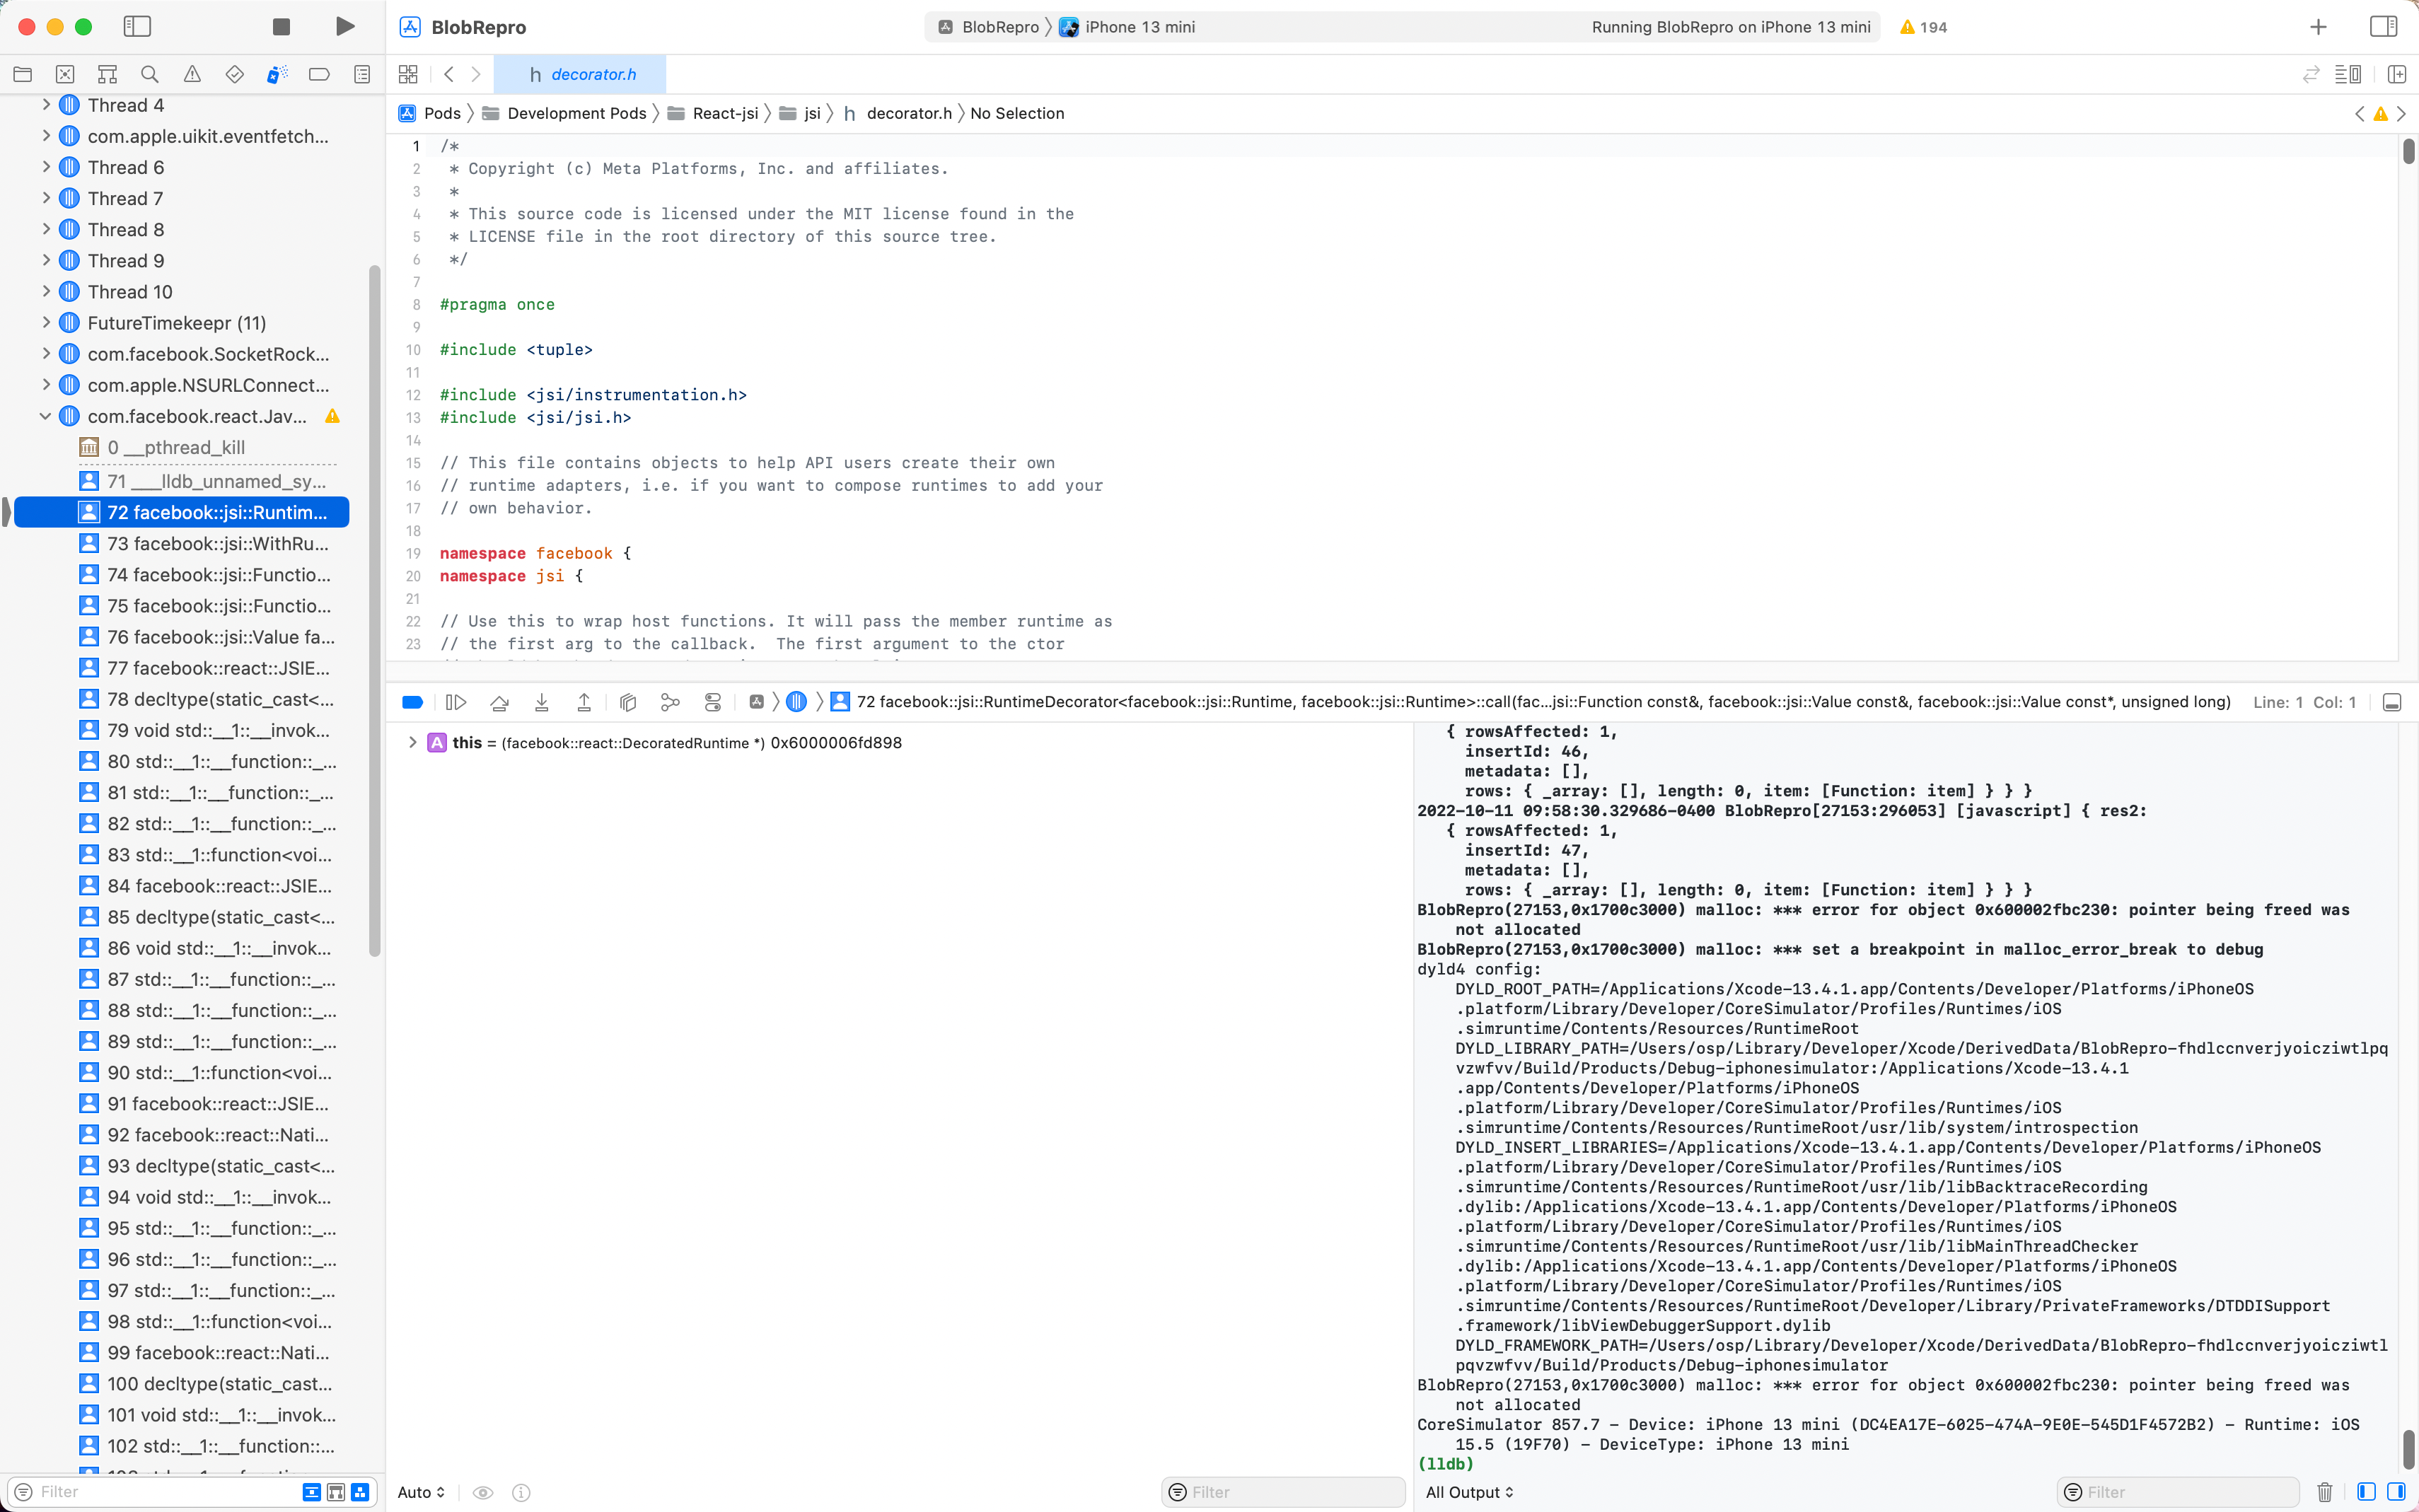Toggle breakpoints activation in debug bar
This screenshot has height=1512, width=2419.
pos(412,702)
